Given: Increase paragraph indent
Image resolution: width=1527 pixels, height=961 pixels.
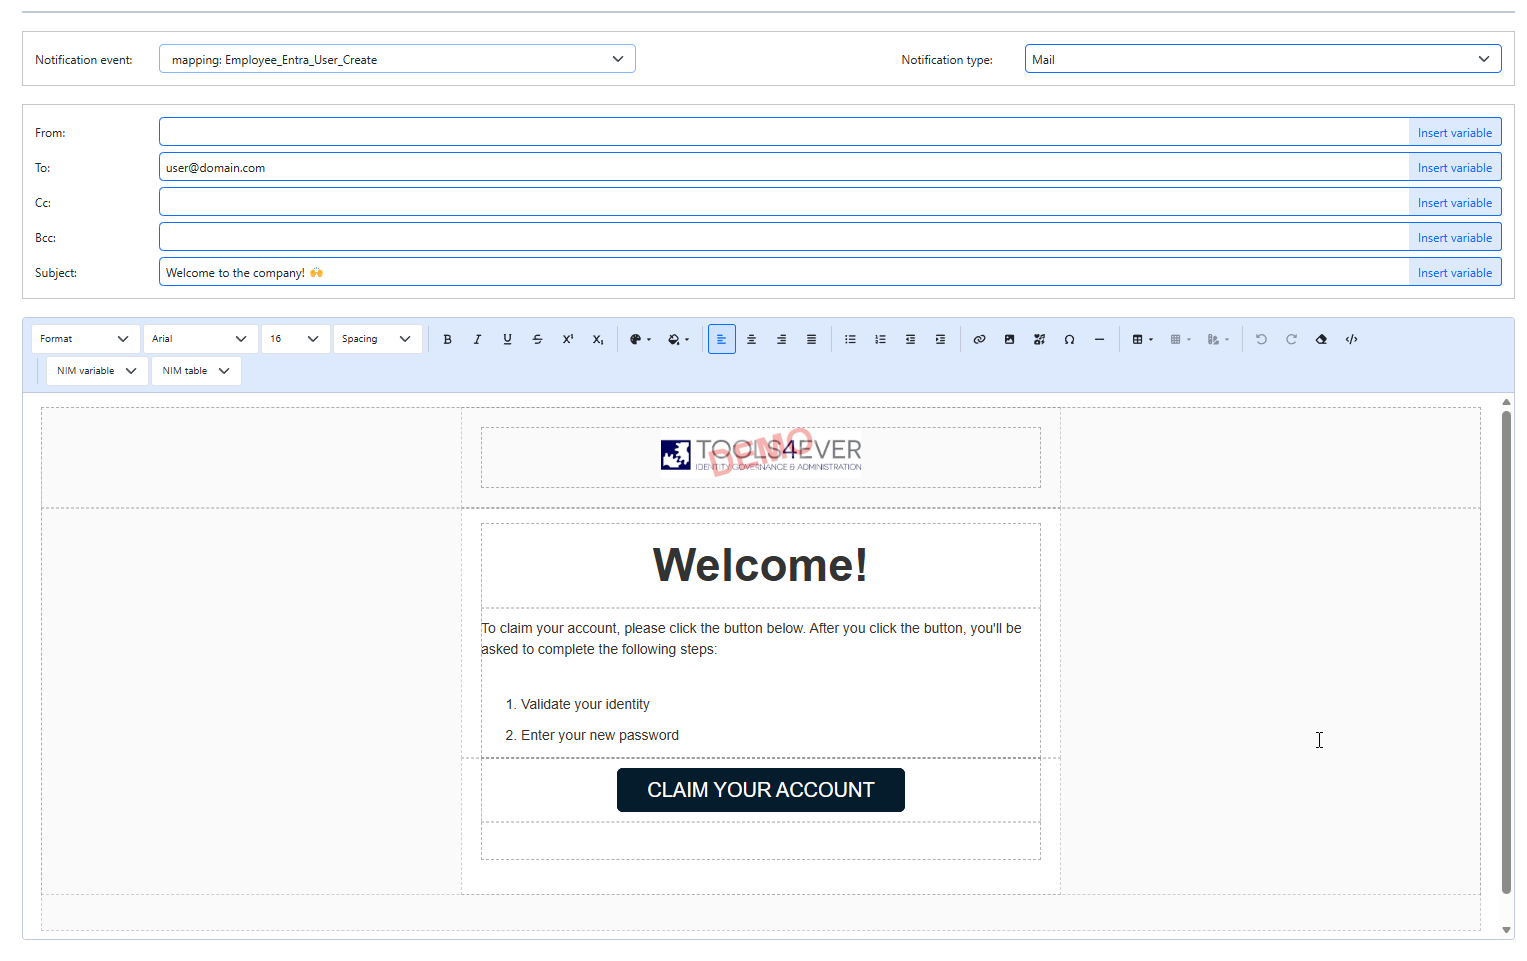Looking at the screenshot, I should [x=940, y=339].
